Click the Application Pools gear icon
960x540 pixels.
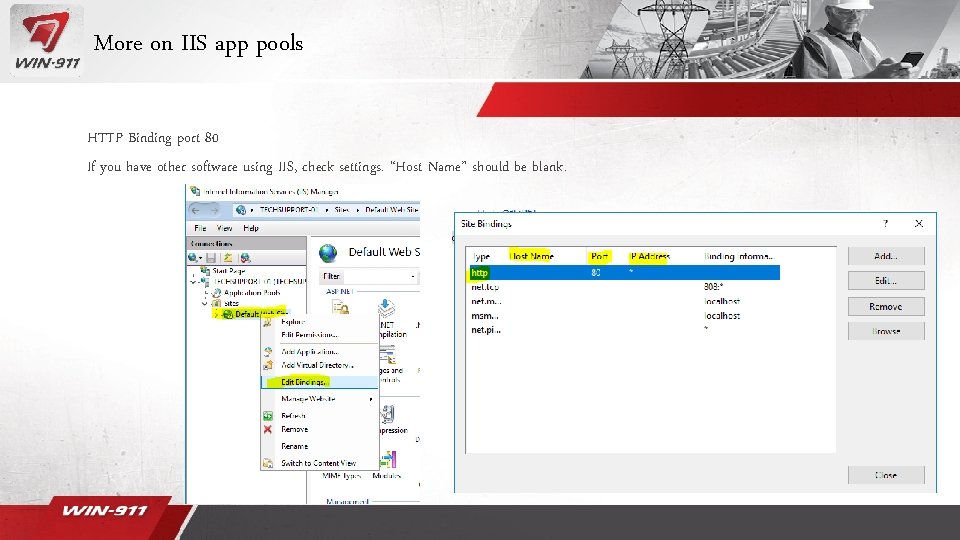click(216, 293)
